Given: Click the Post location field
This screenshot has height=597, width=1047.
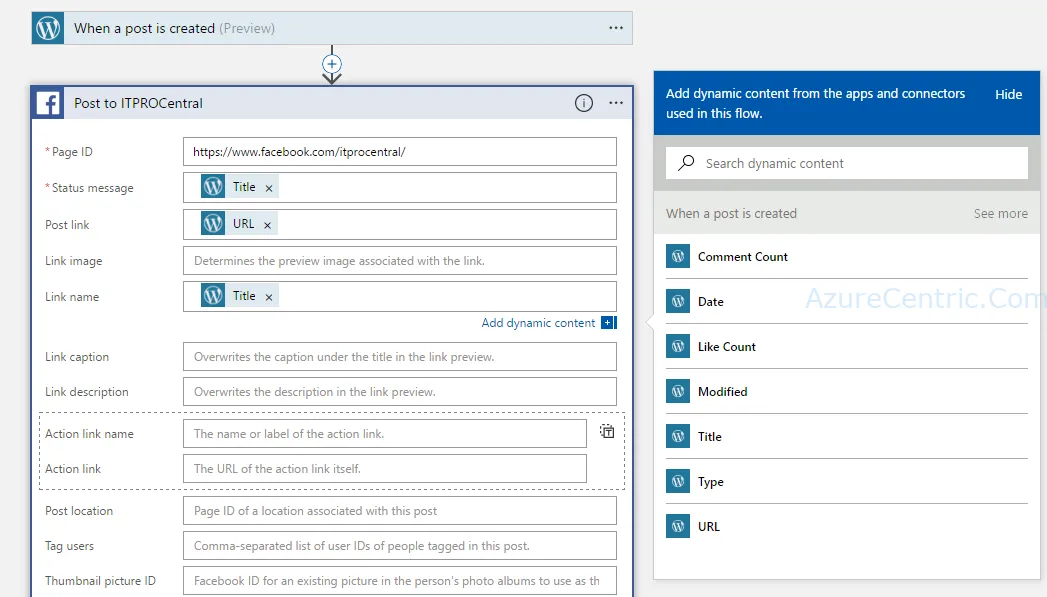Looking at the screenshot, I should [x=399, y=511].
